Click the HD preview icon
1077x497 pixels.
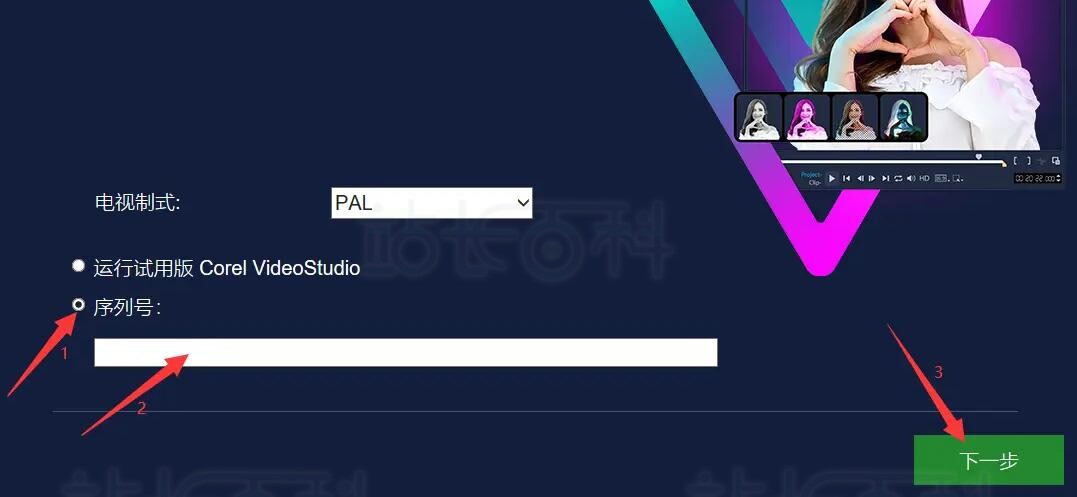[x=925, y=178]
